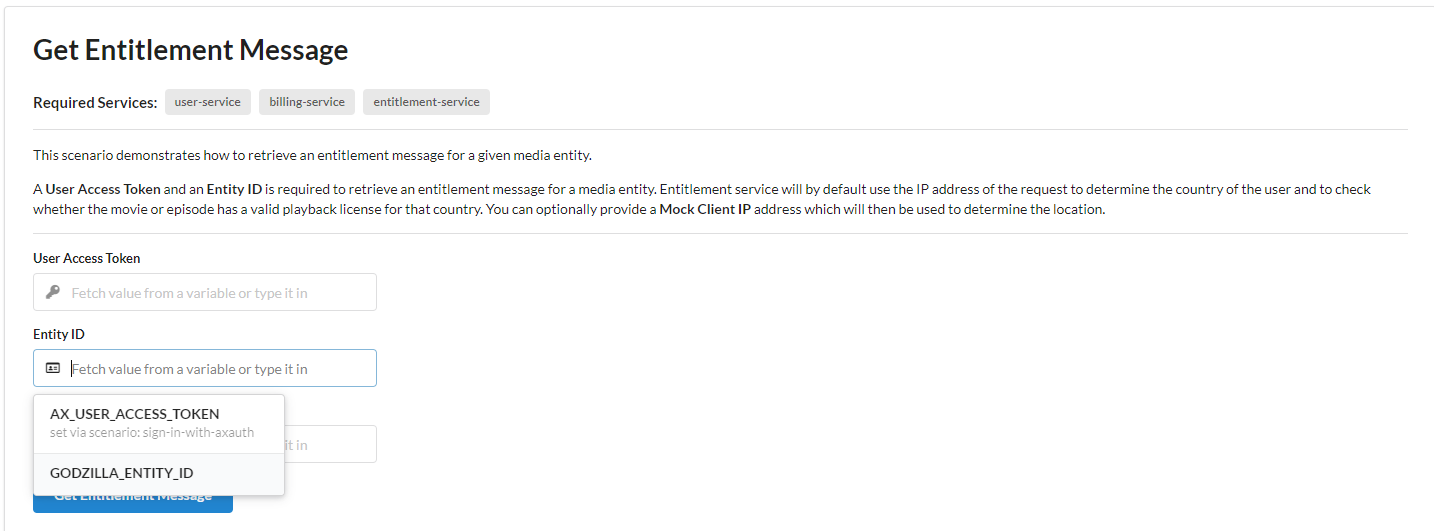Click the user-service tag
The width and height of the screenshot is (1434, 531).
[207, 102]
